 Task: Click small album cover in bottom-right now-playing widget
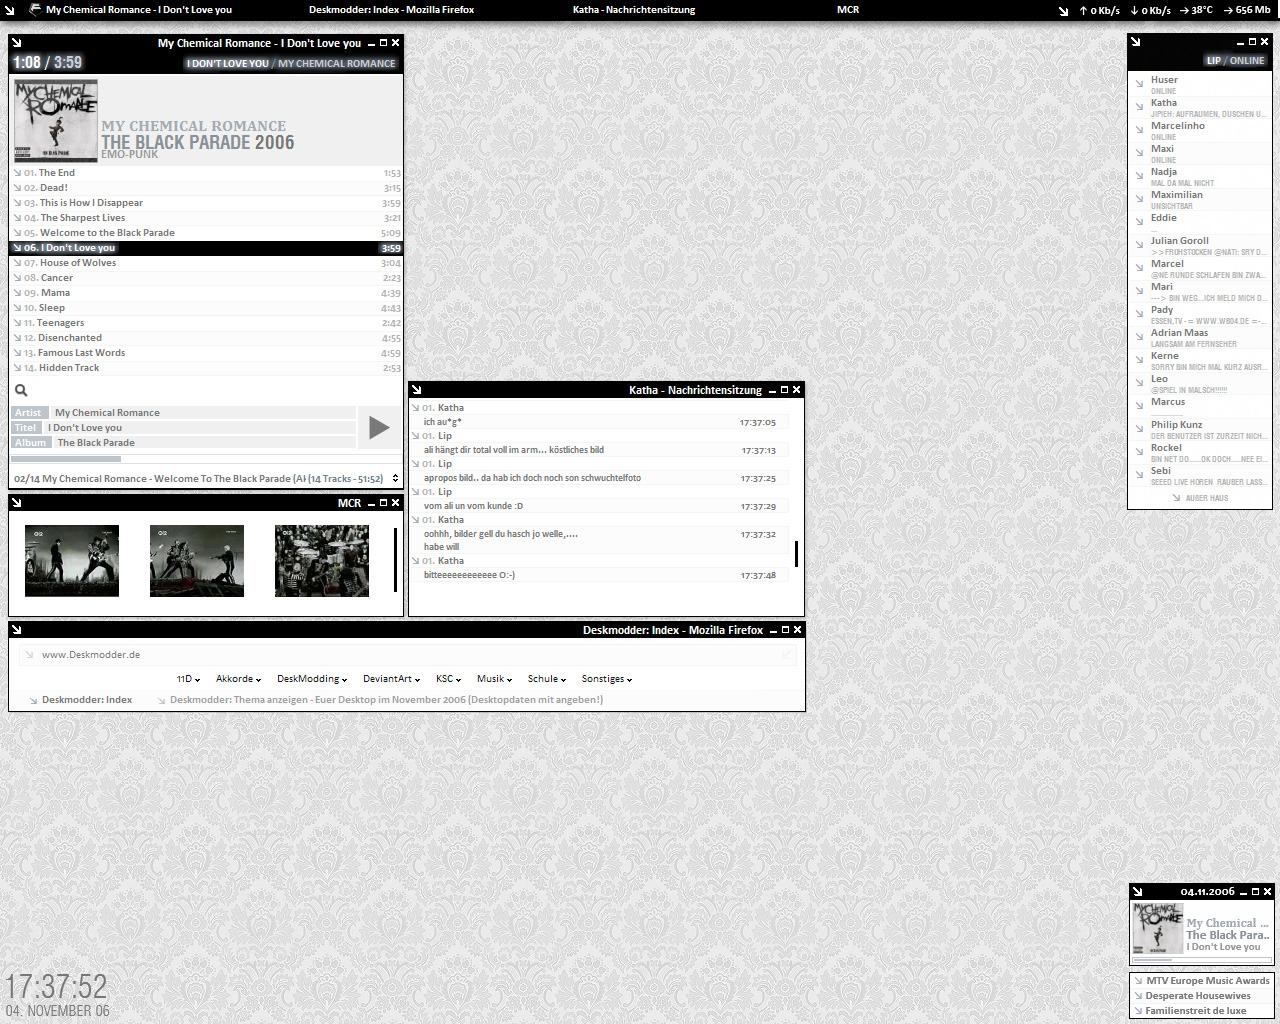[1157, 928]
